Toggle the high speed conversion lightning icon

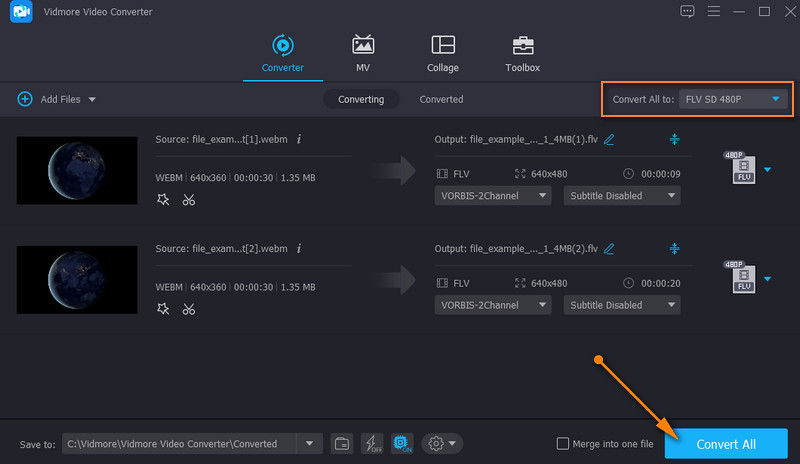tap(371, 443)
